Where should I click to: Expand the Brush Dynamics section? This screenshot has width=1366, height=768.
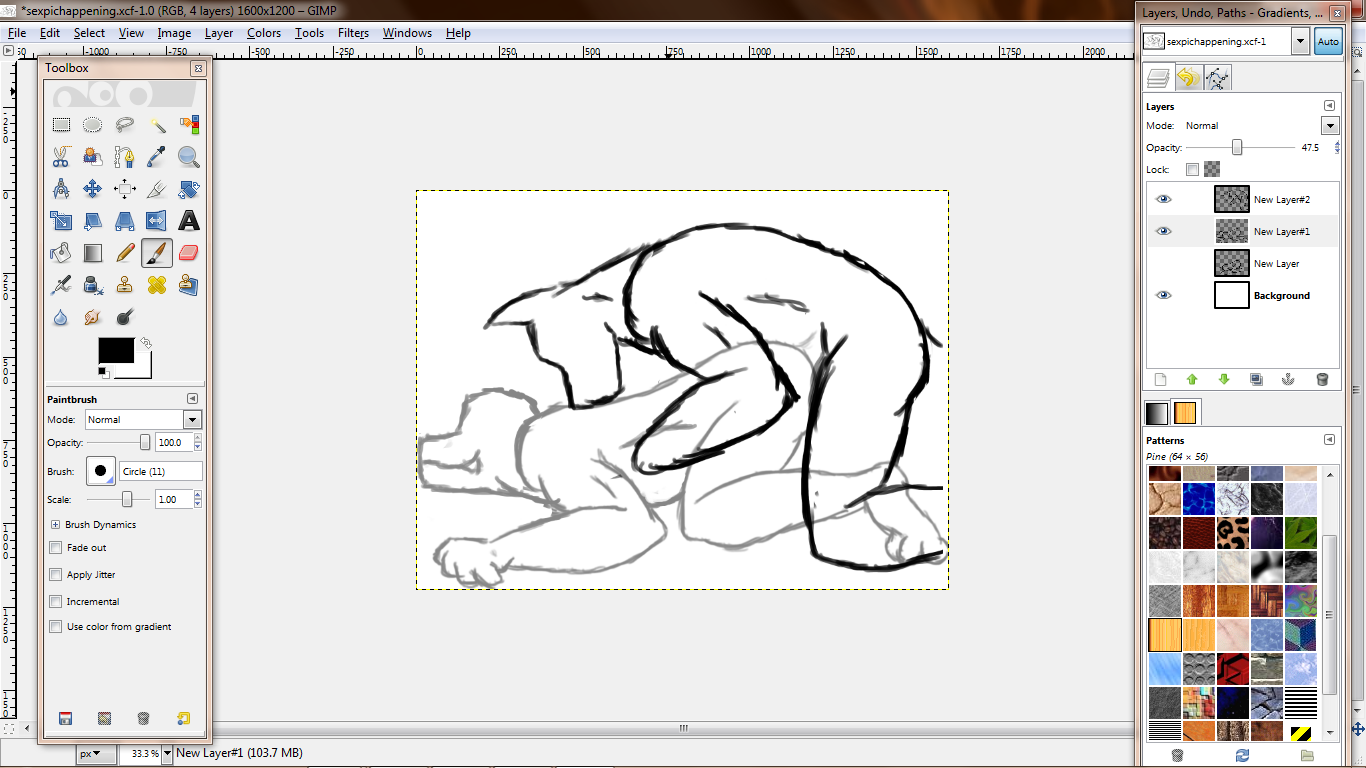click(x=55, y=524)
